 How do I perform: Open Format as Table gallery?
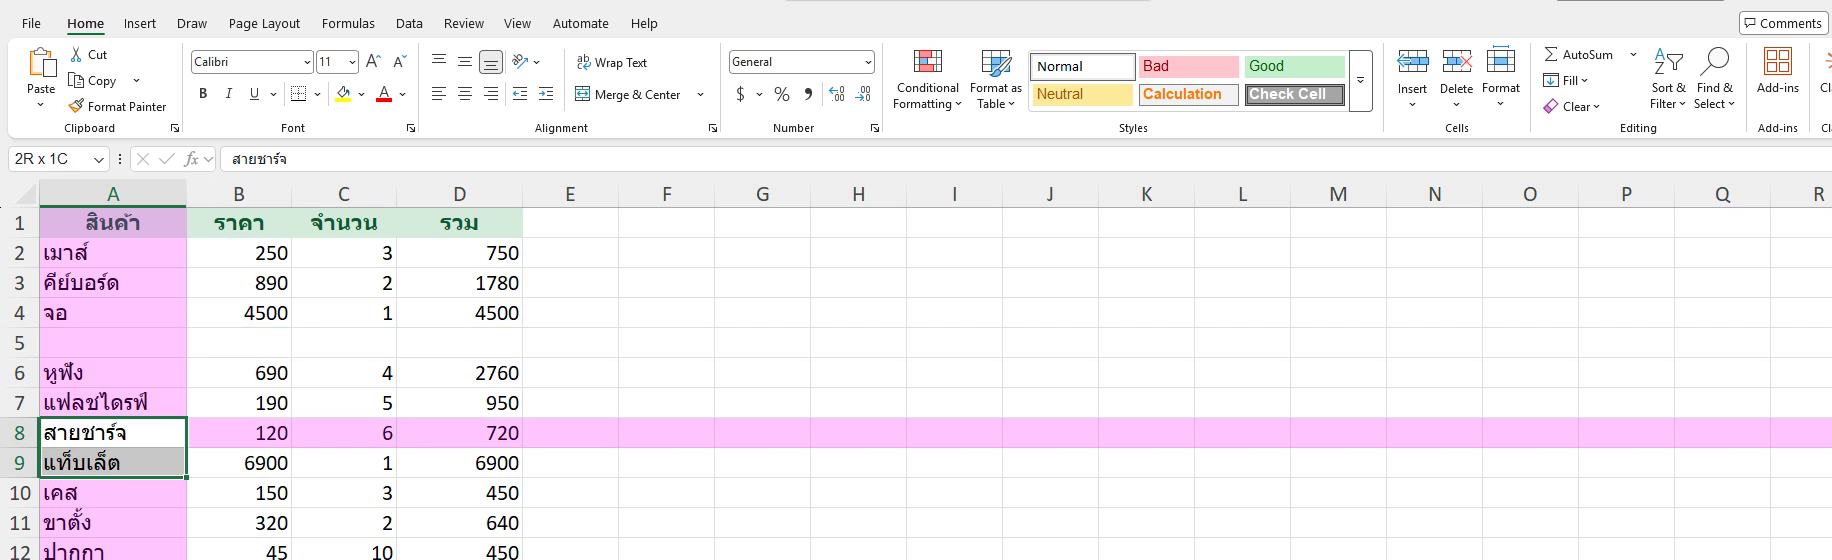(995, 79)
